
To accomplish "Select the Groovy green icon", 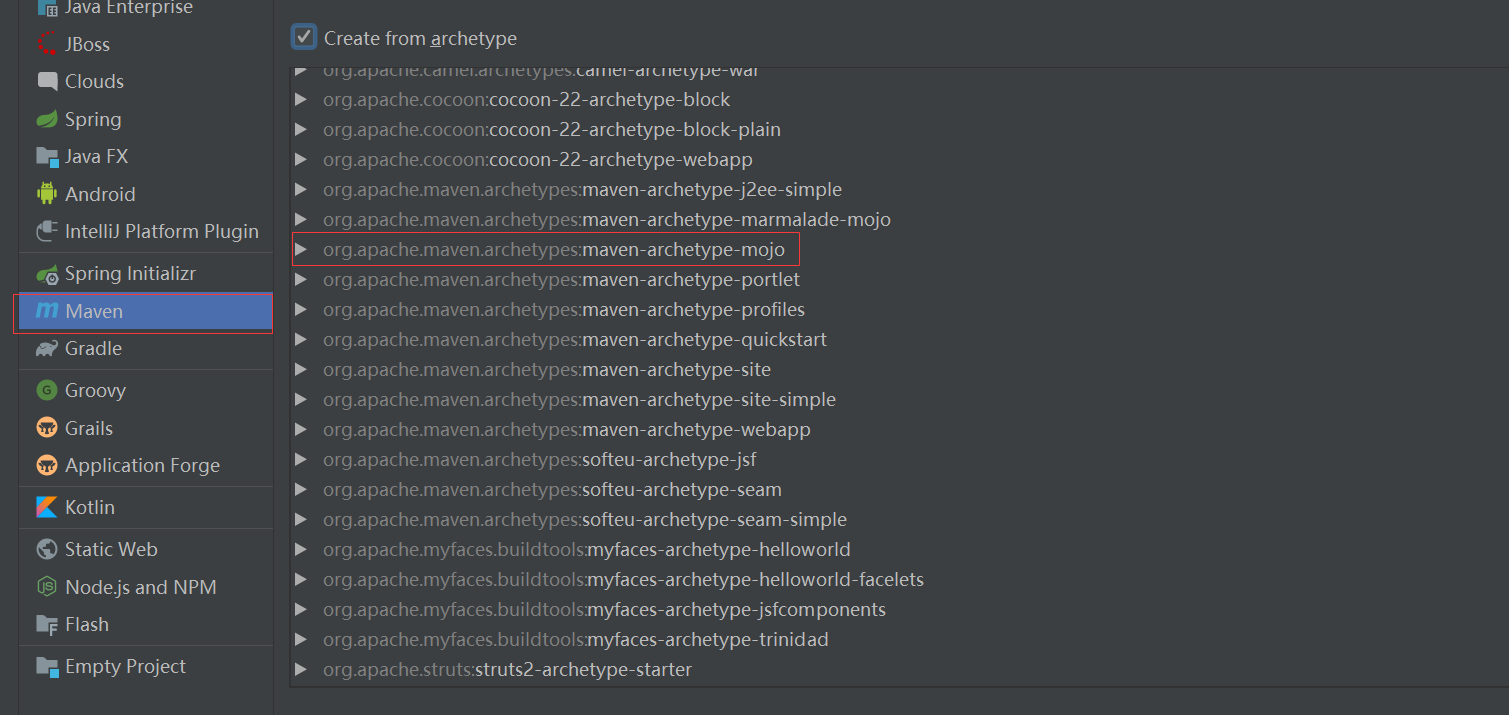I will (47, 390).
